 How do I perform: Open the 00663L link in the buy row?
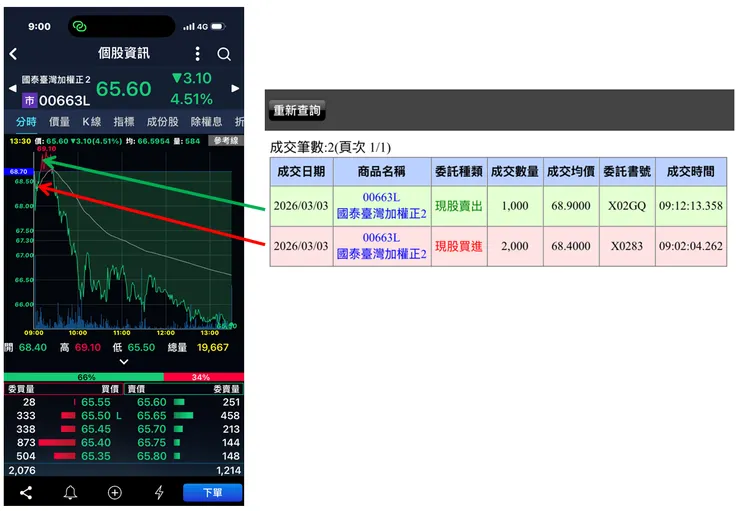click(381, 237)
